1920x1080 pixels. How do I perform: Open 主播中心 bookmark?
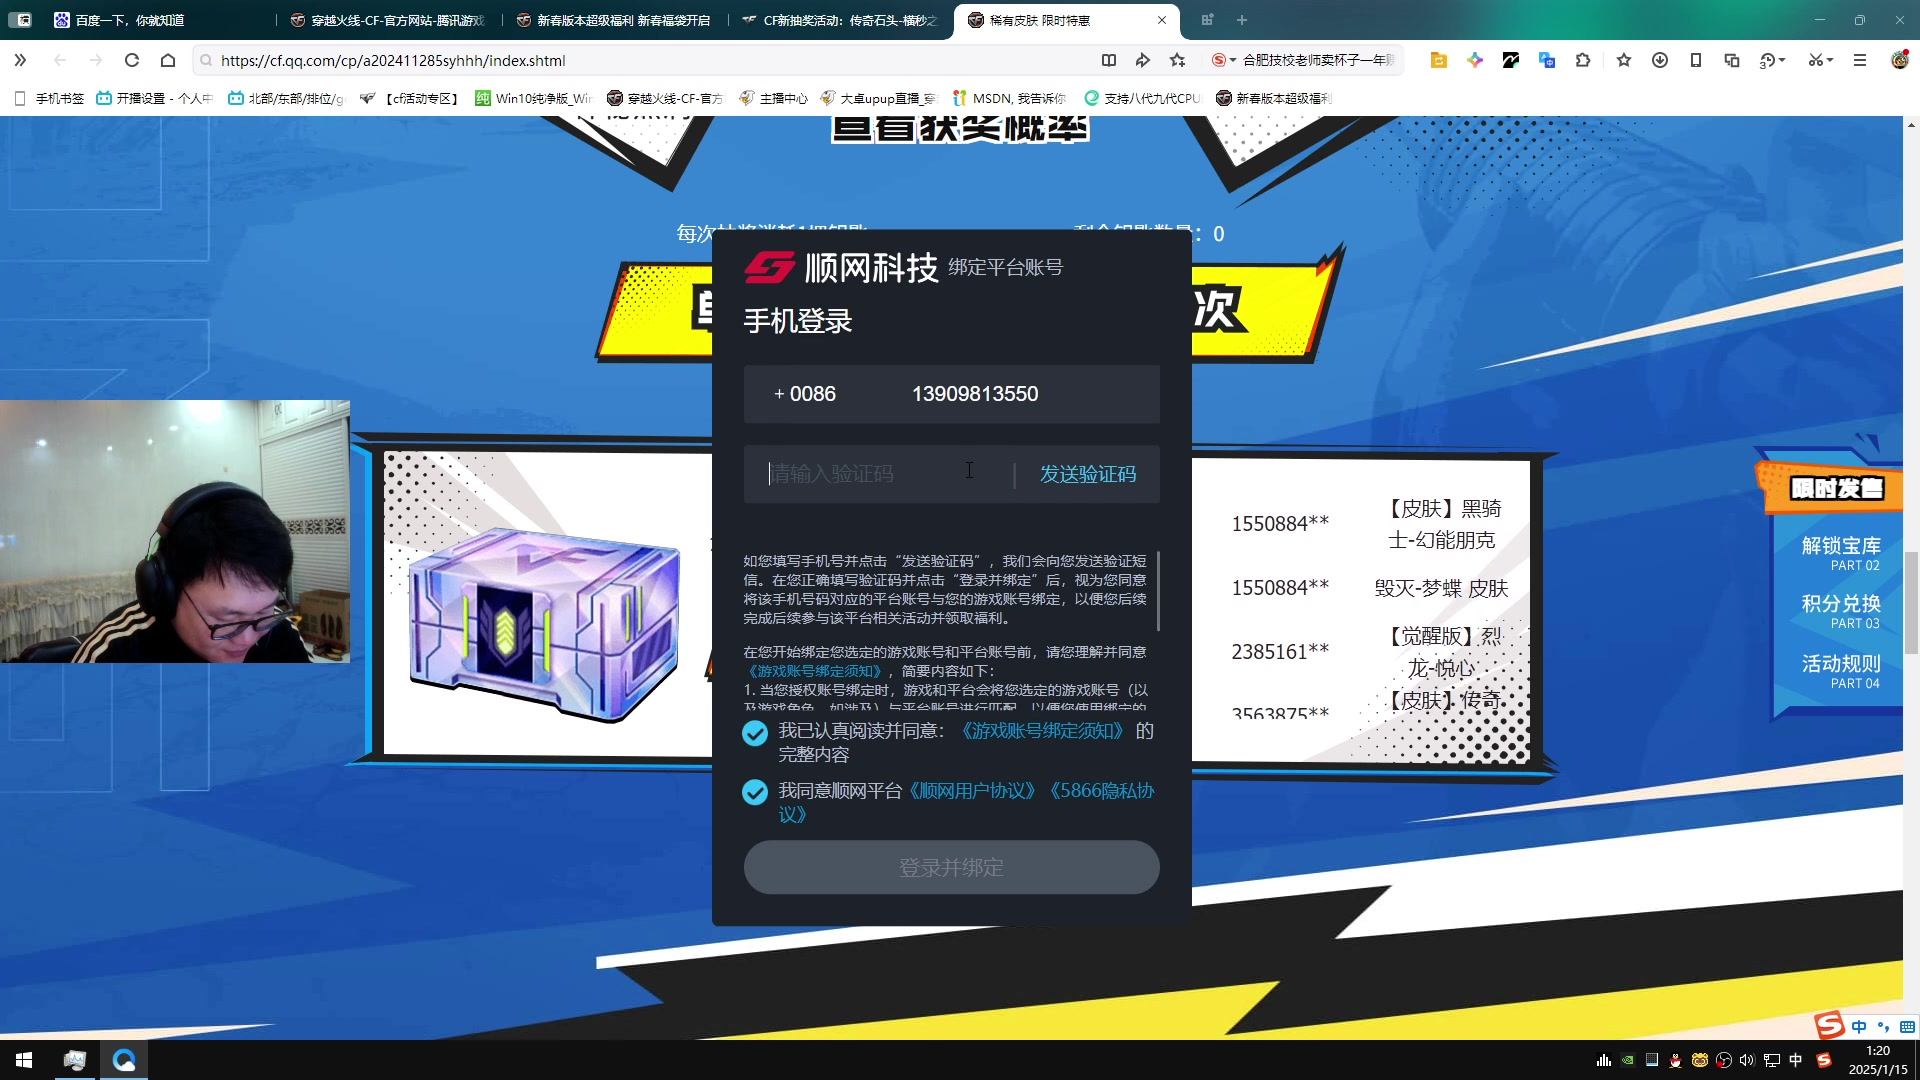[x=773, y=98]
